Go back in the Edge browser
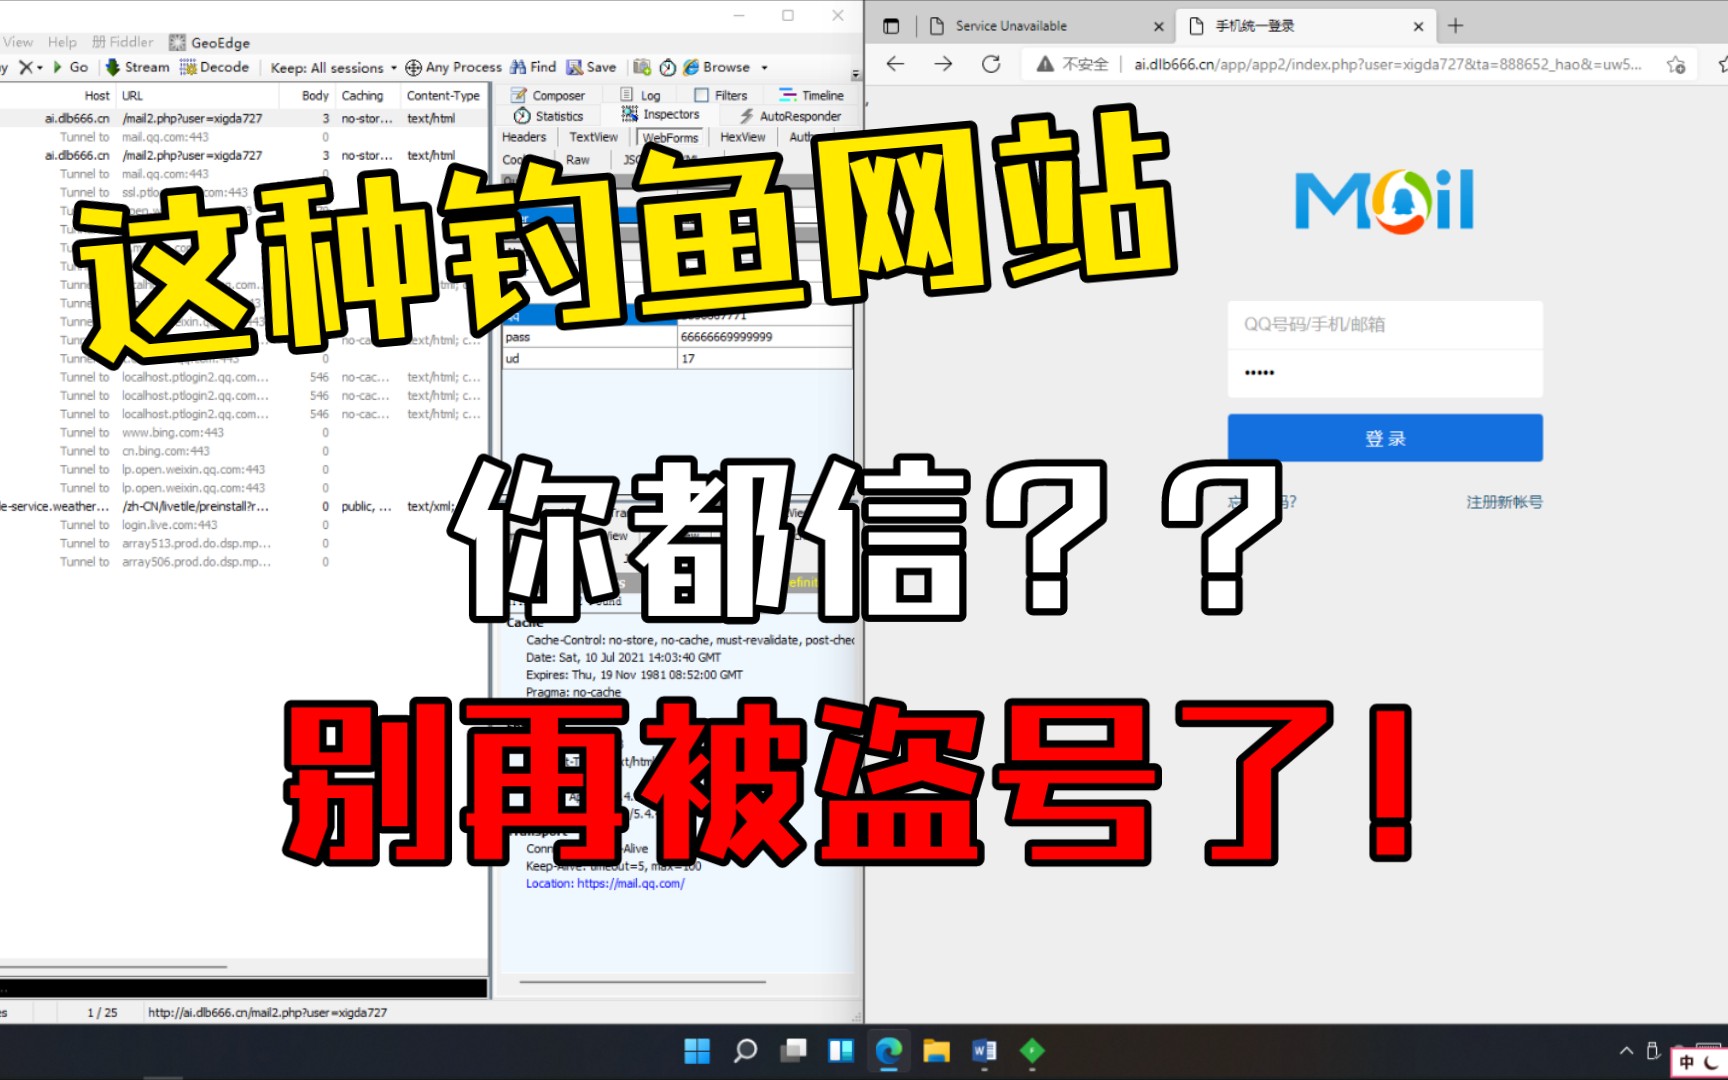The width and height of the screenshot is (1728, 1080). tap(895, 64)
